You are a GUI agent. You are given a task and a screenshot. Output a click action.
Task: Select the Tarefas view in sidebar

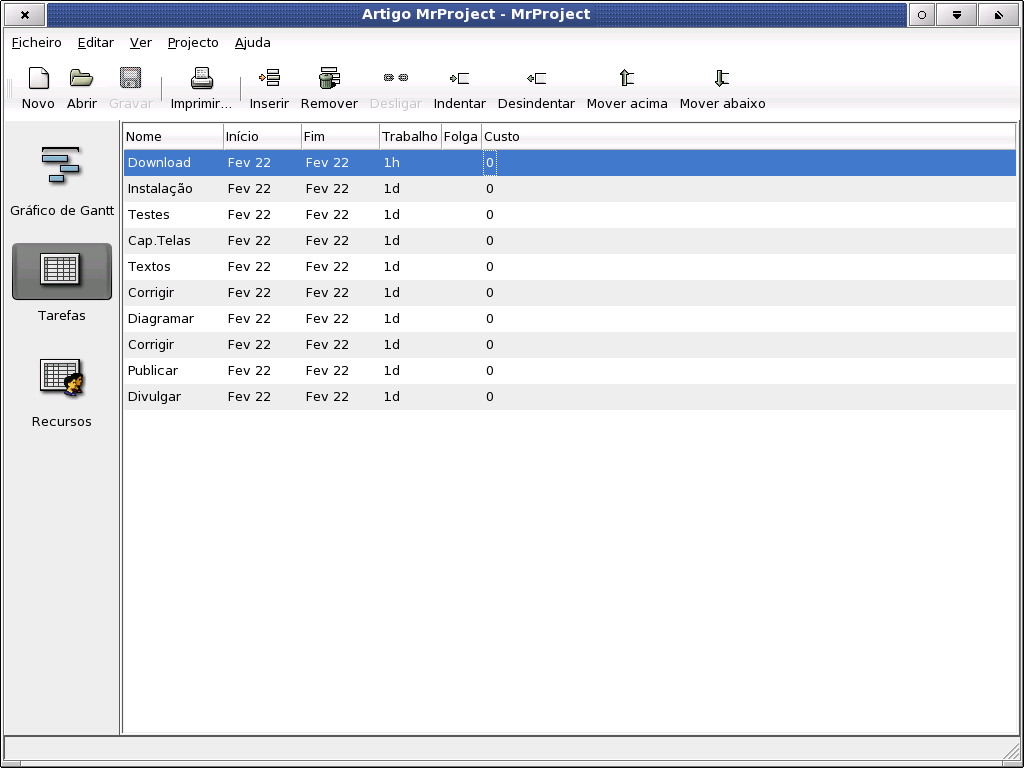click(62, 283)
